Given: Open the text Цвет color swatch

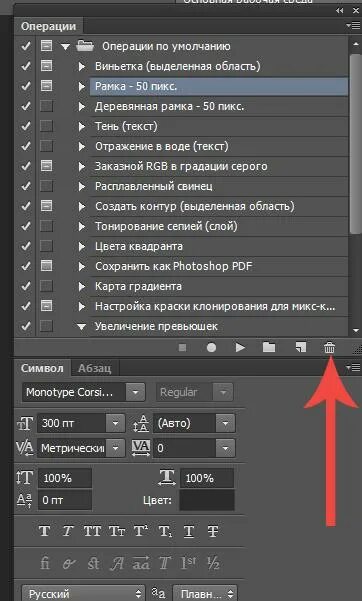Looking at the screenshot, I should [207, 500].
